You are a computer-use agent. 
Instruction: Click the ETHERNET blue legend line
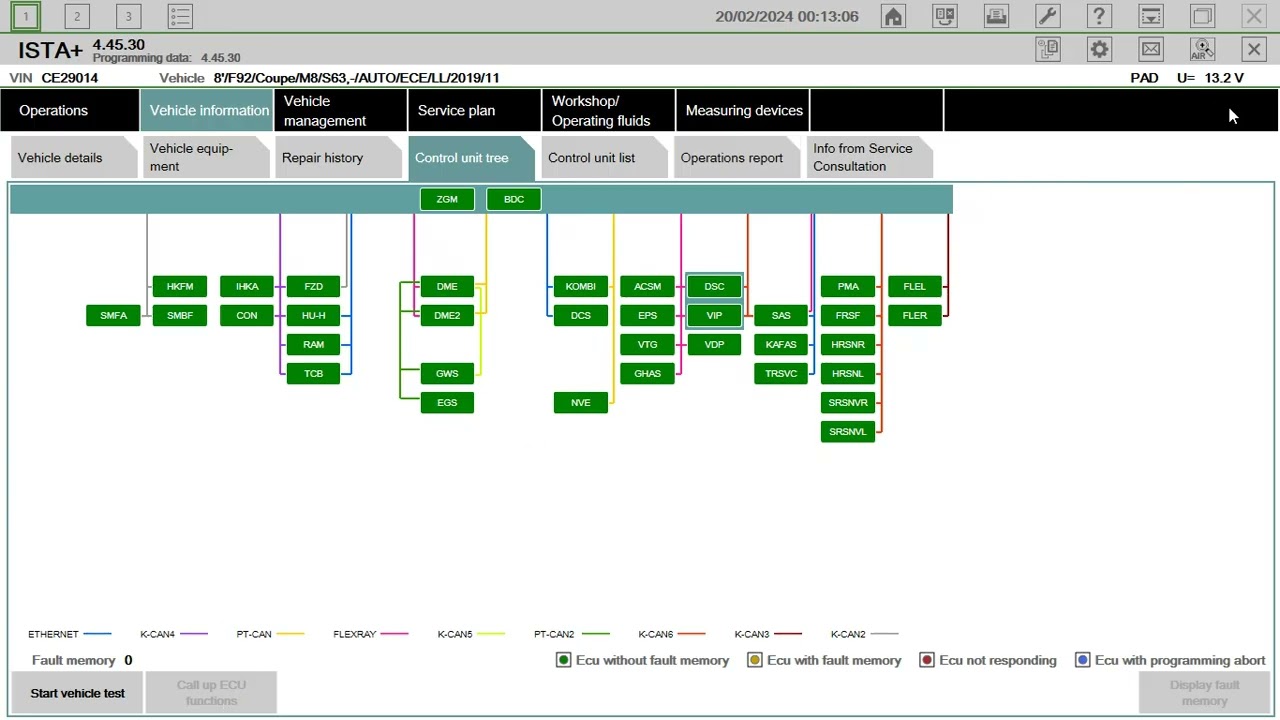pyautogui.click(x=97, y=634)
